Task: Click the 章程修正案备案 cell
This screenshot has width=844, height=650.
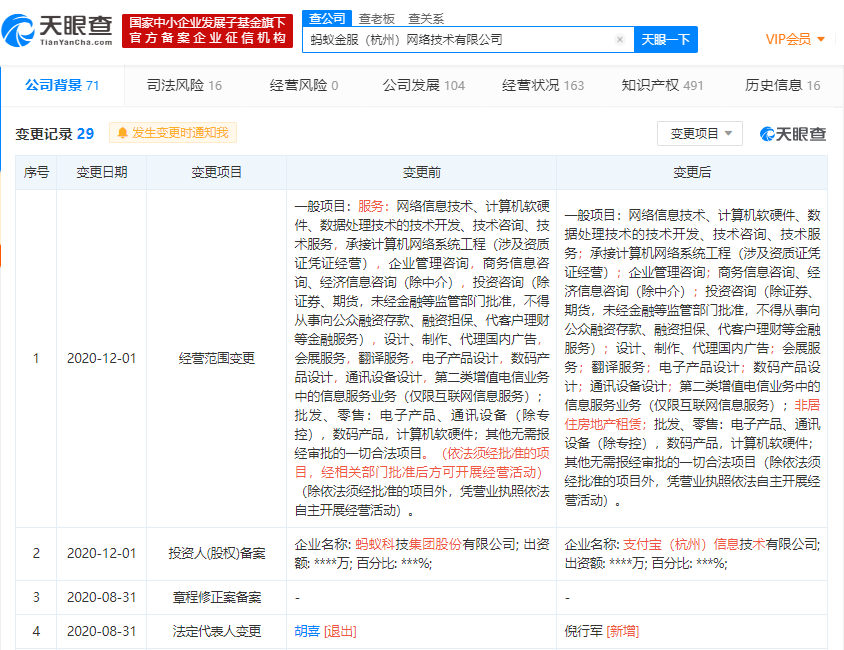Action: point(216,597)
